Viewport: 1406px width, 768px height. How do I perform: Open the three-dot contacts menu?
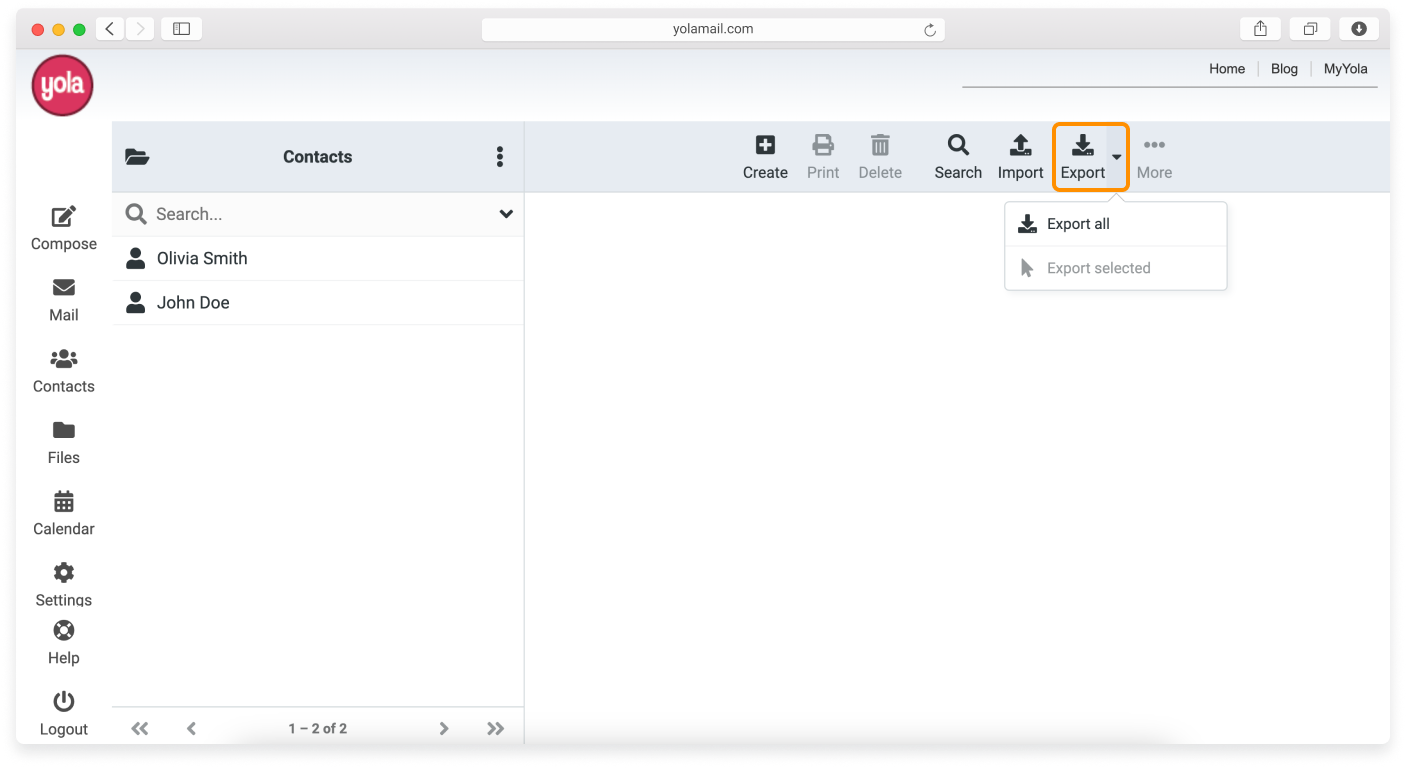click(x=499, y=156)
